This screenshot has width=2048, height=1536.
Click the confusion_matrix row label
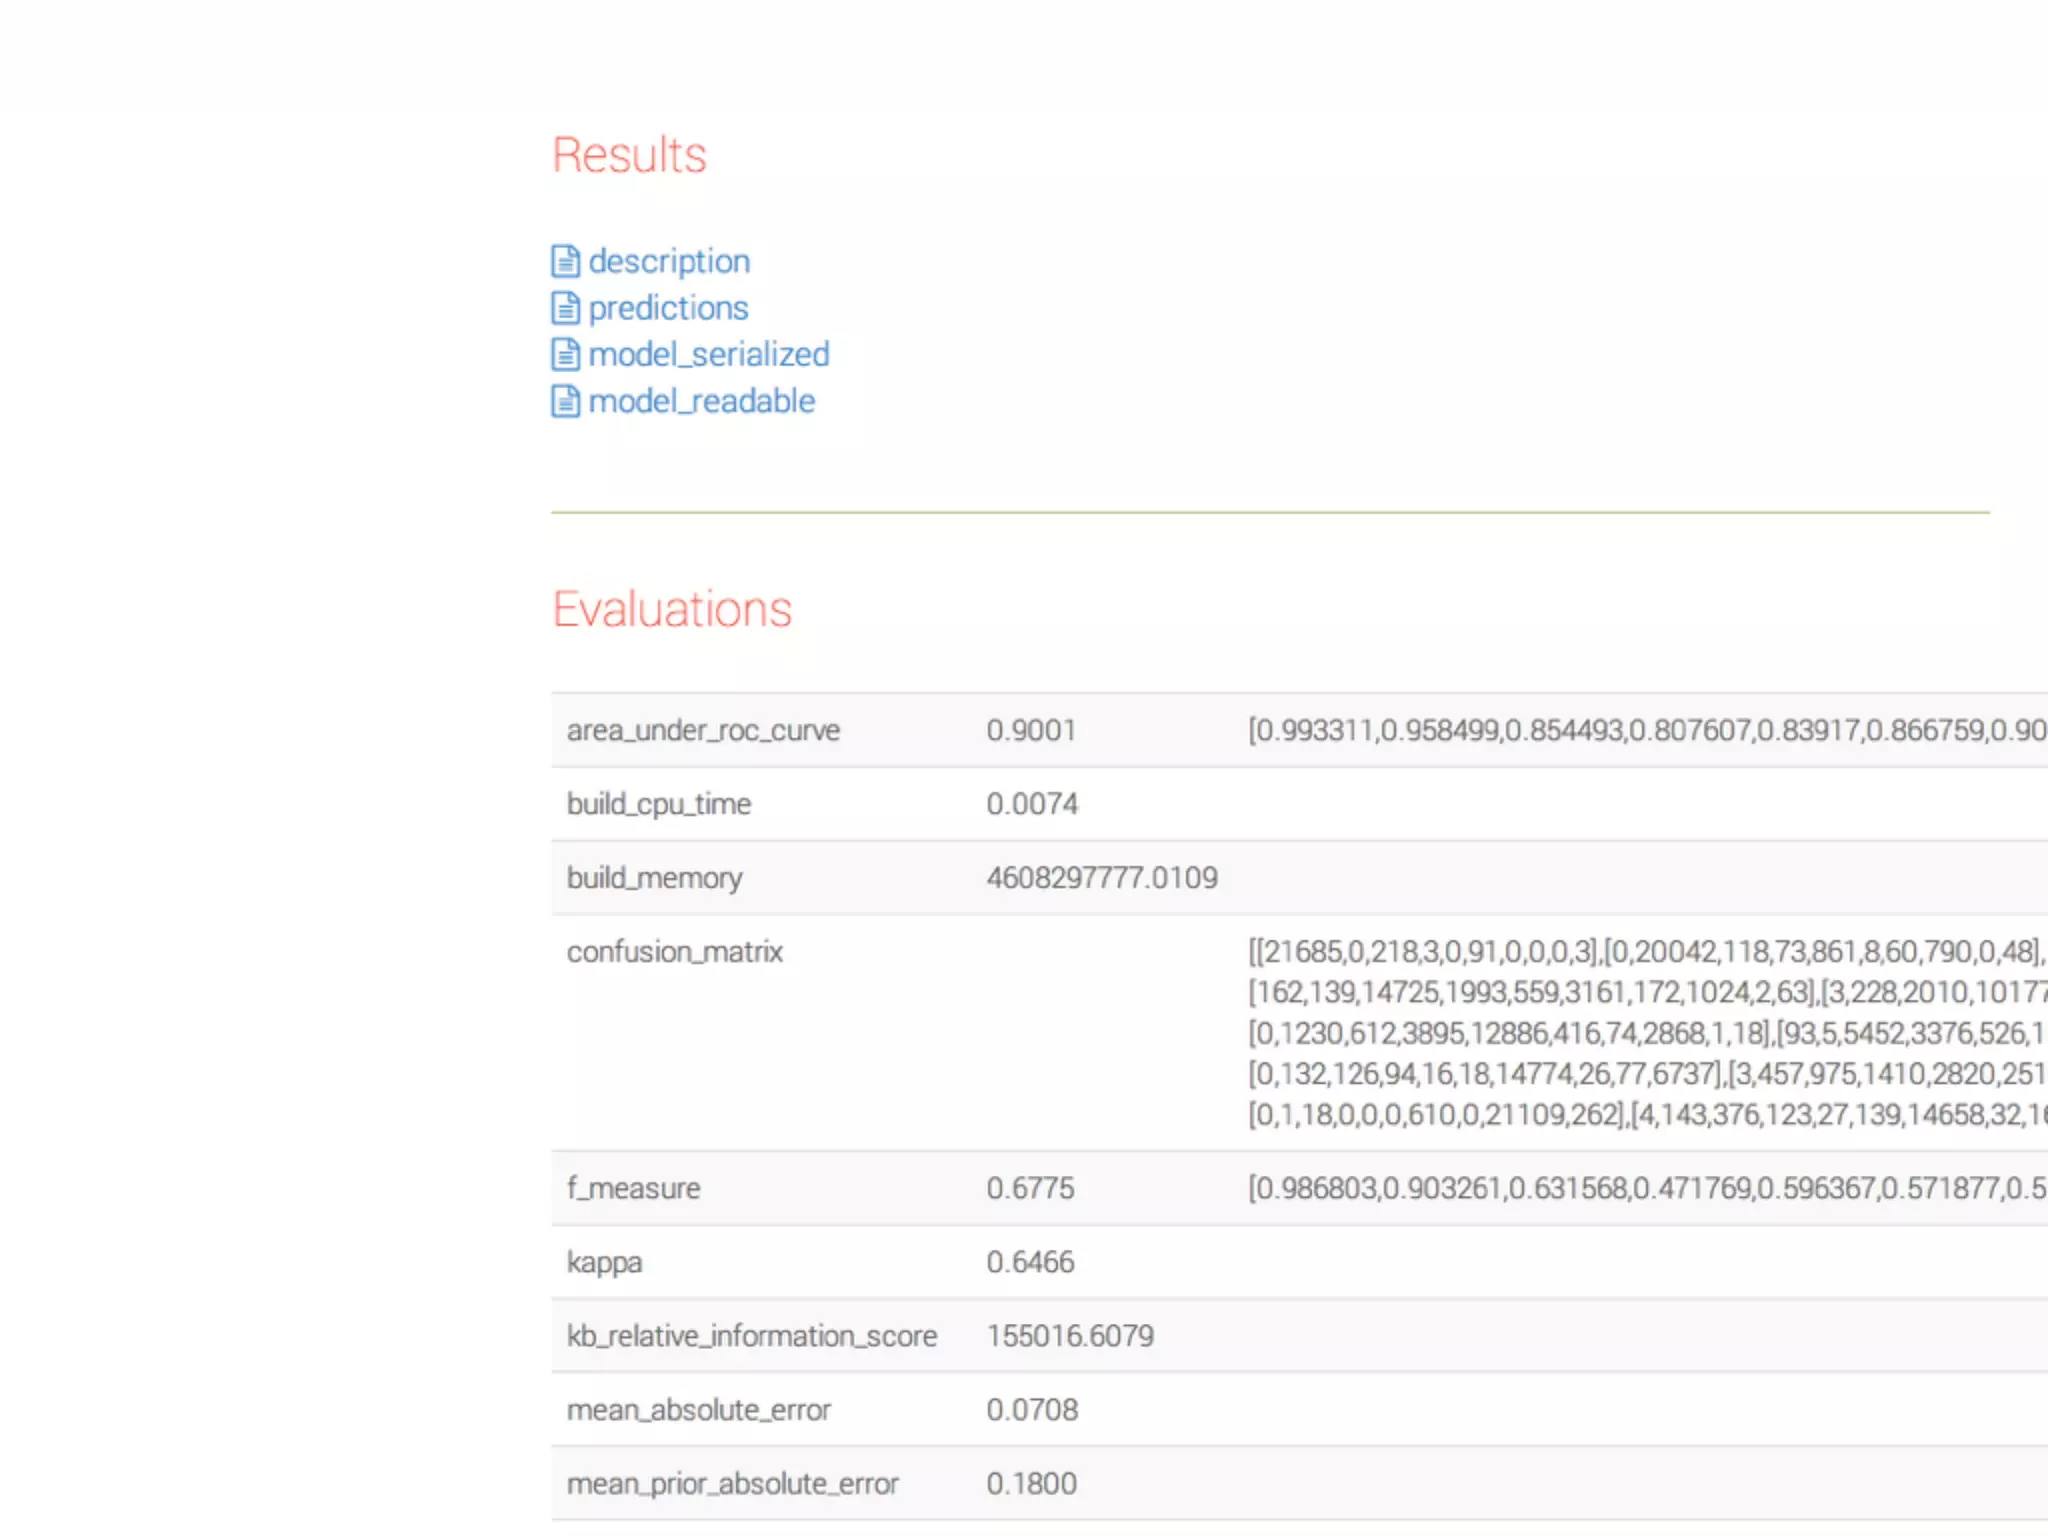tap(674, 952)
